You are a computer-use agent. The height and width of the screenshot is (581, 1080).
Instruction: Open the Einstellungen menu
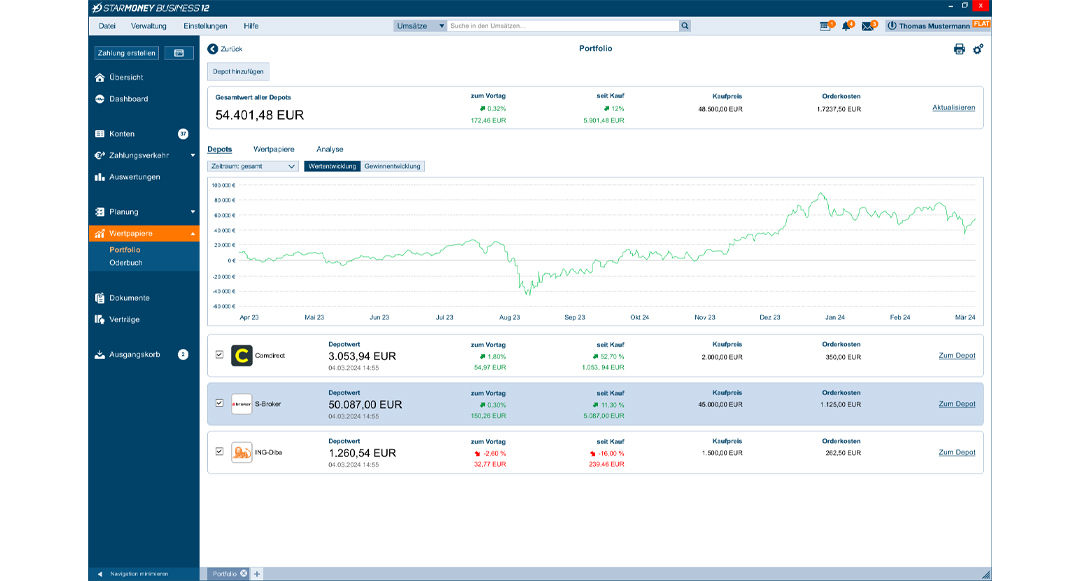205,26
